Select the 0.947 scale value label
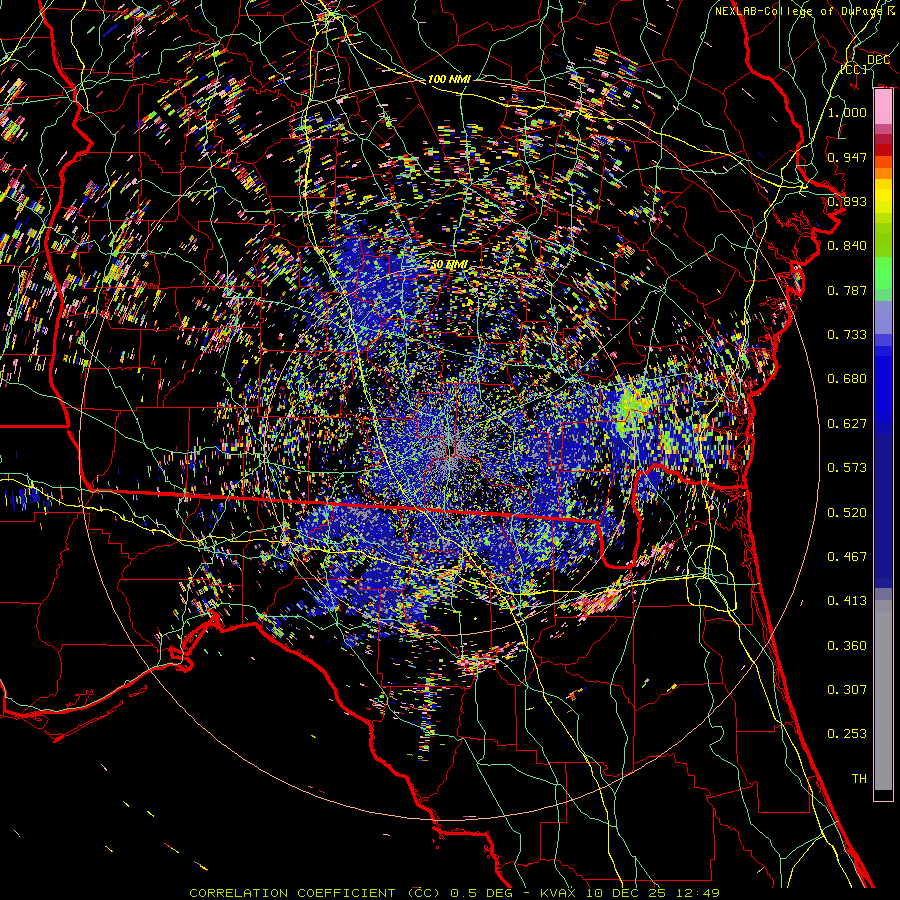 tap(847, 157)
